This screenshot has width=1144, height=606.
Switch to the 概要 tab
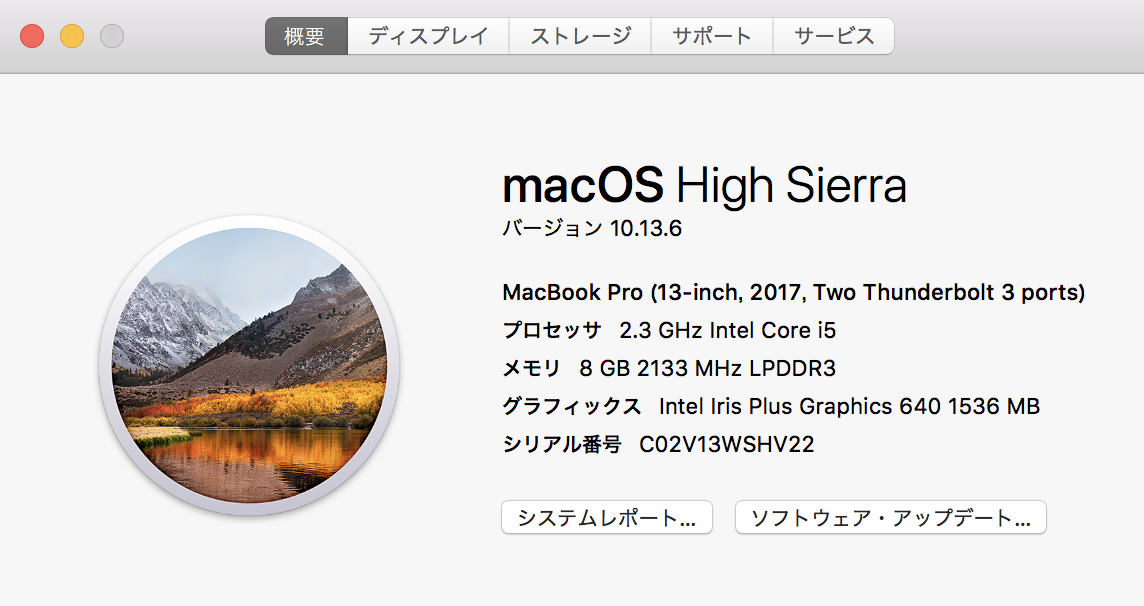306,36
